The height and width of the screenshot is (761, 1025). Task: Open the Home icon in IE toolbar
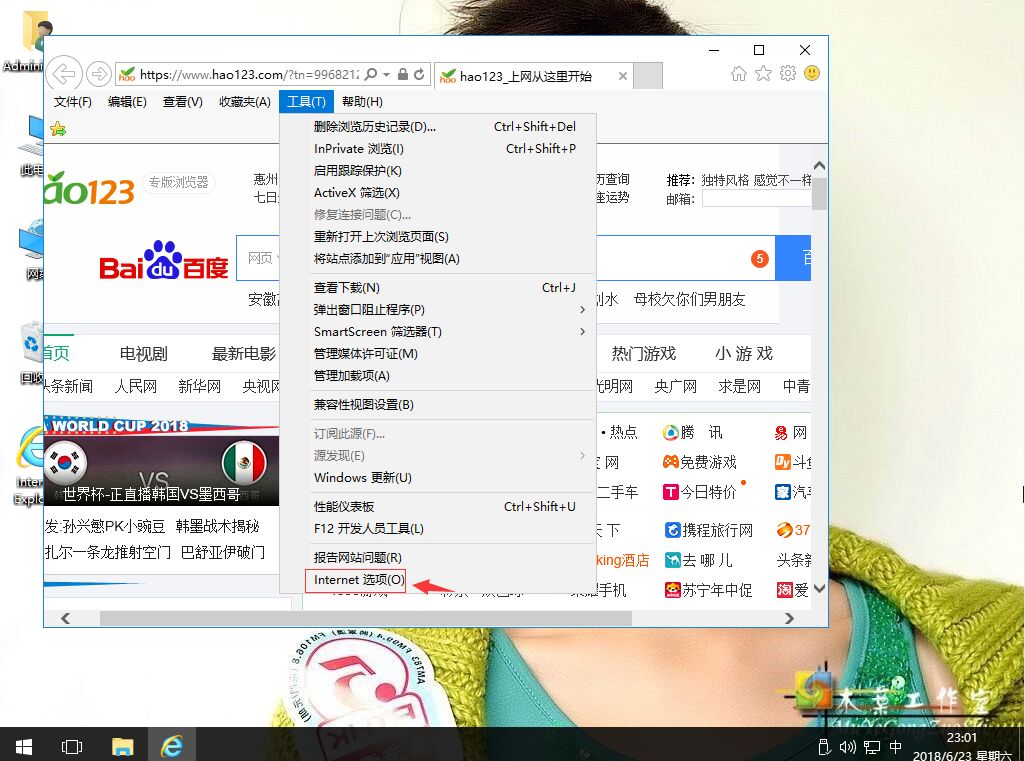tap(739, 73)
